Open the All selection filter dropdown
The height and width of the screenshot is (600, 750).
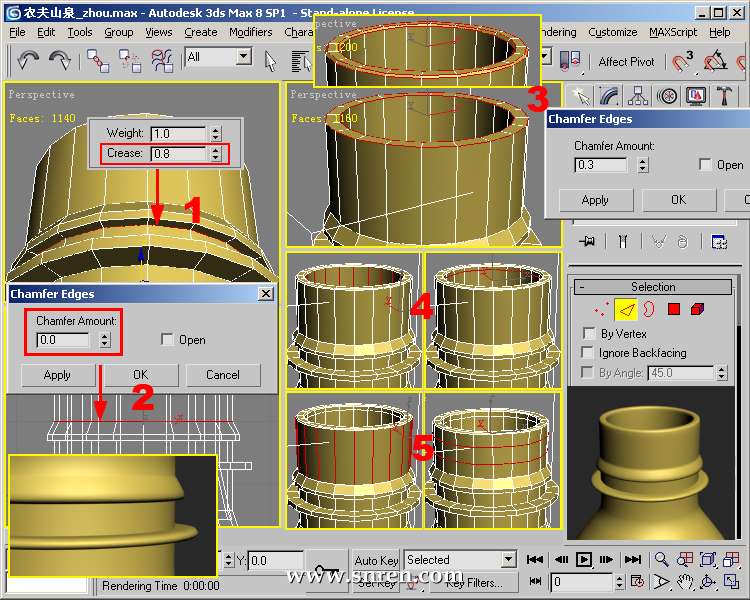(244, 56)
